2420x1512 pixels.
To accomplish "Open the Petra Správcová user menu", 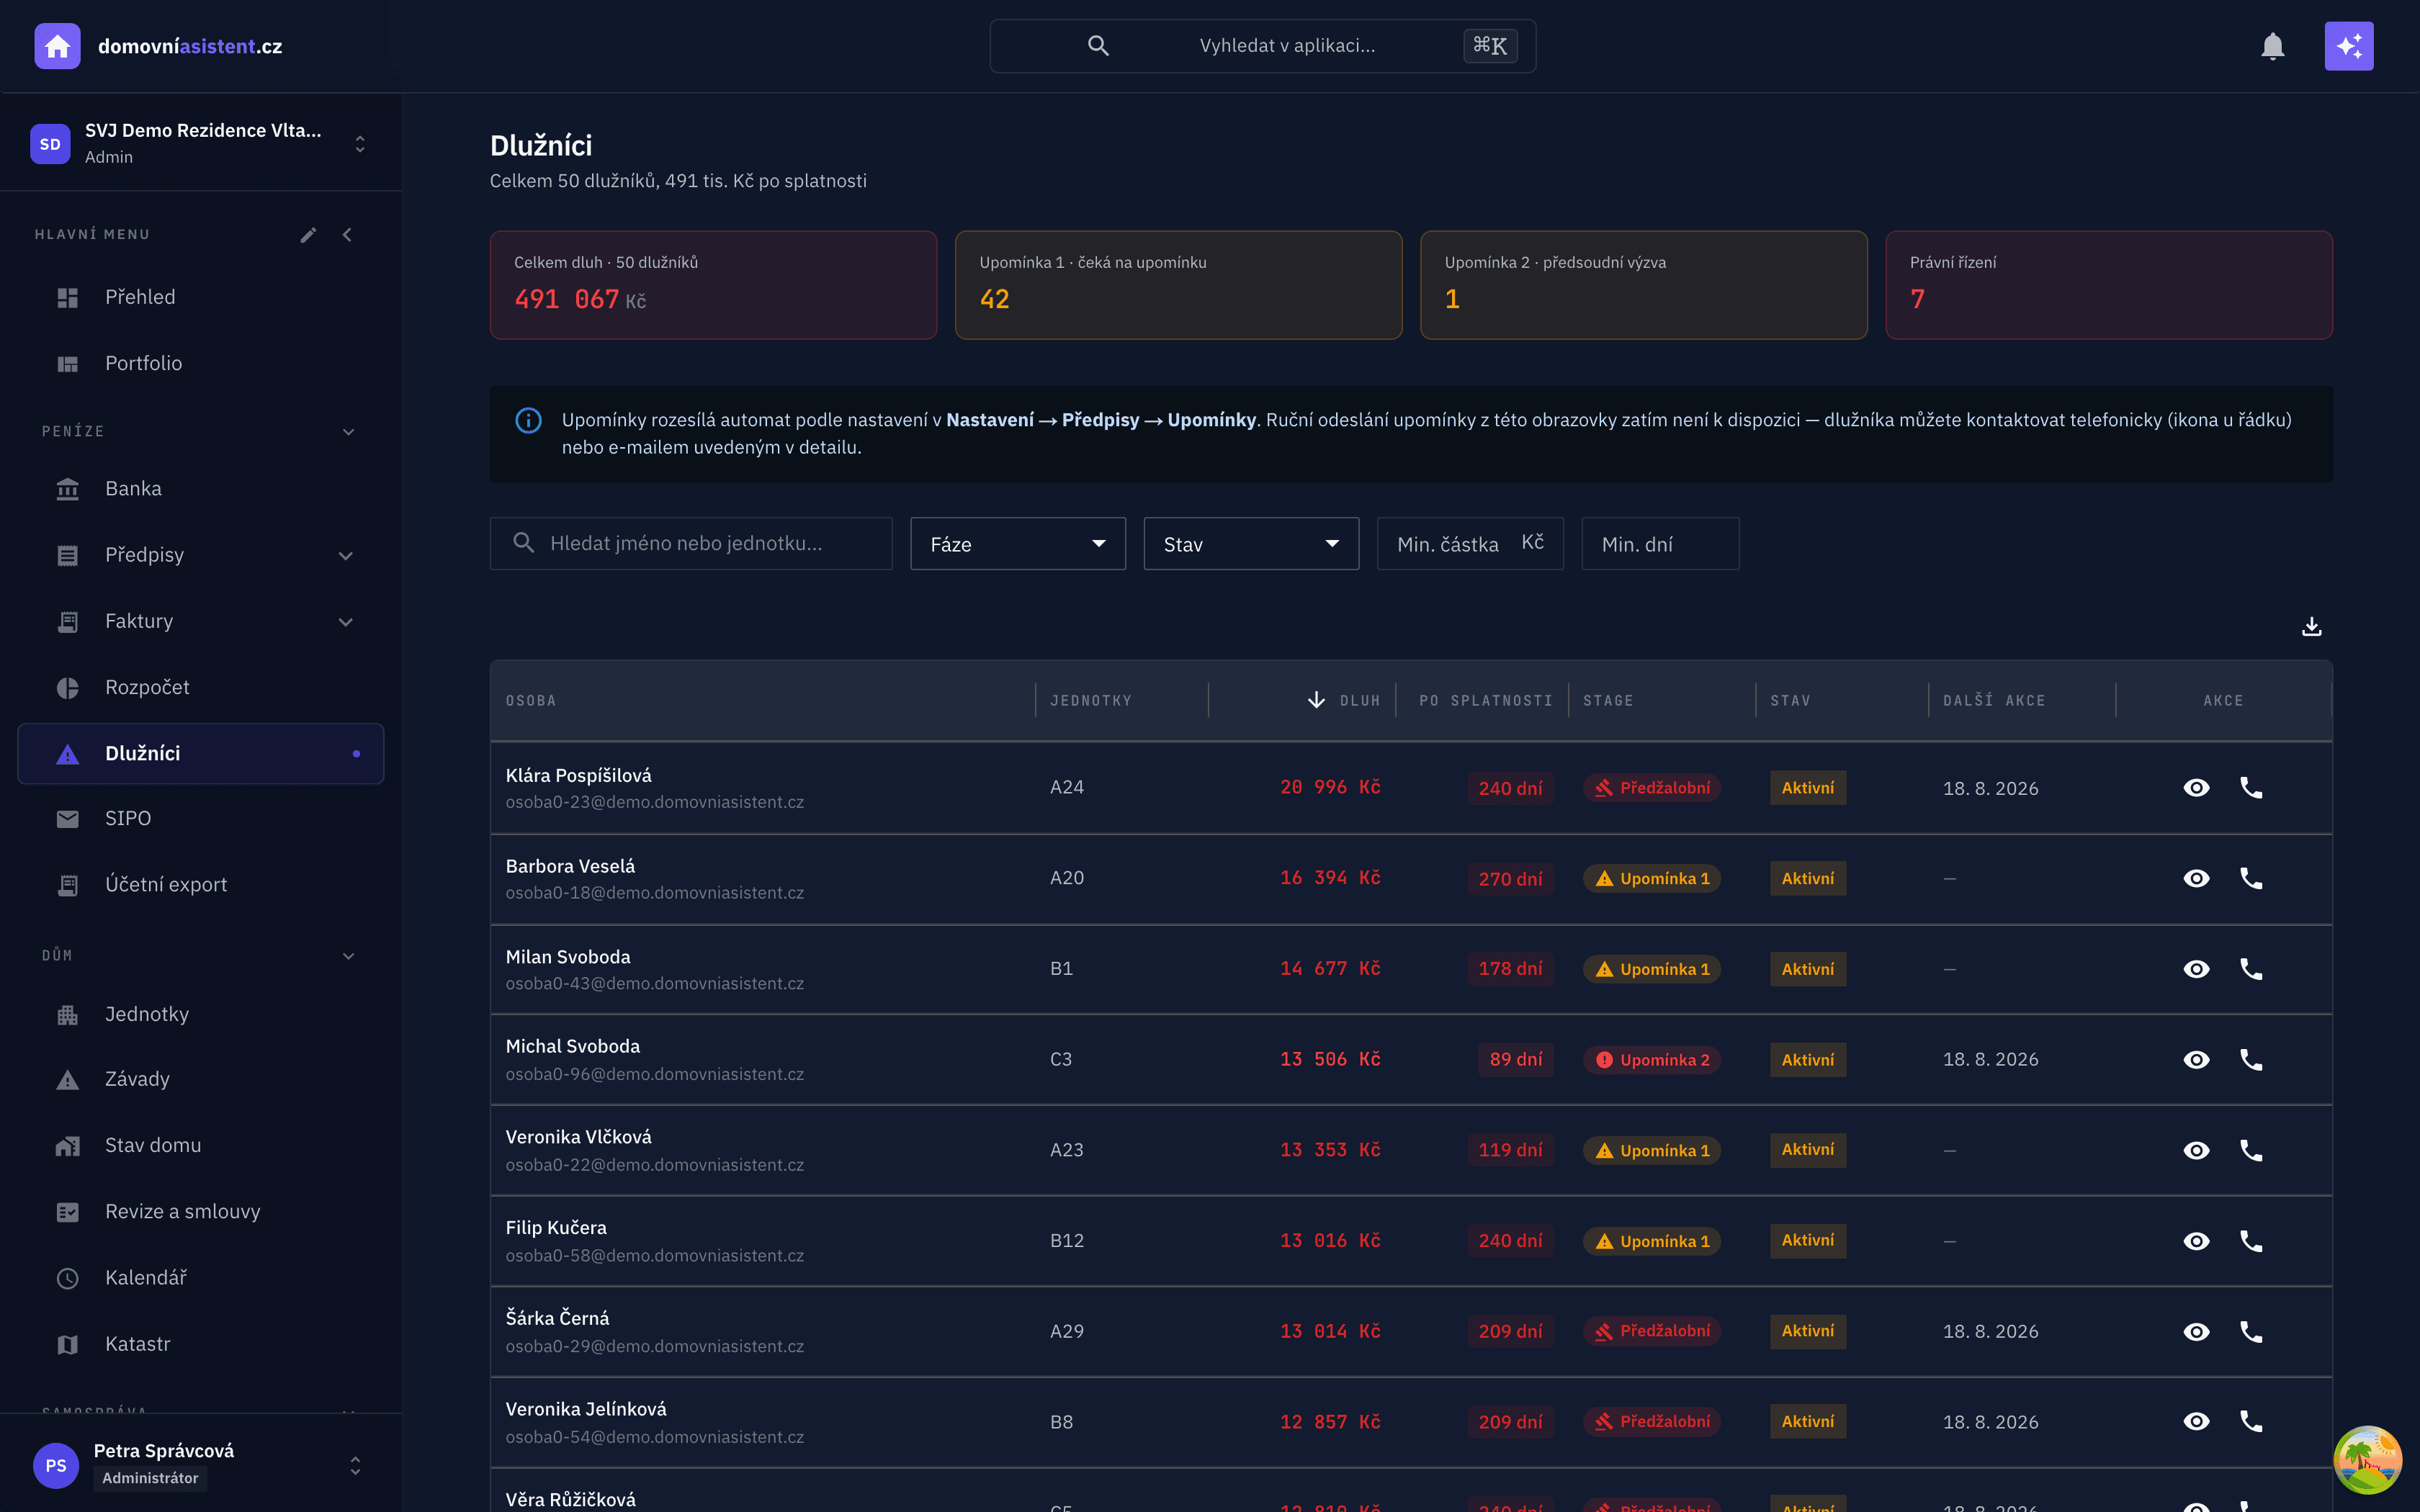I will 200,1465.
